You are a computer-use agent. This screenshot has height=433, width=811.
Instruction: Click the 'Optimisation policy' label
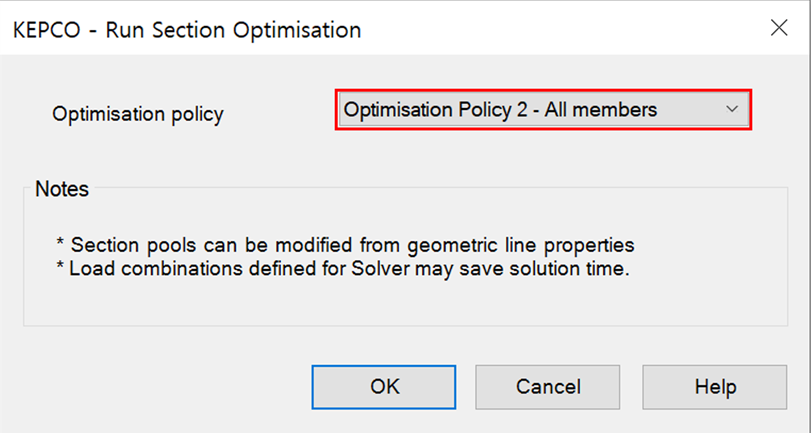pos(138,114)
